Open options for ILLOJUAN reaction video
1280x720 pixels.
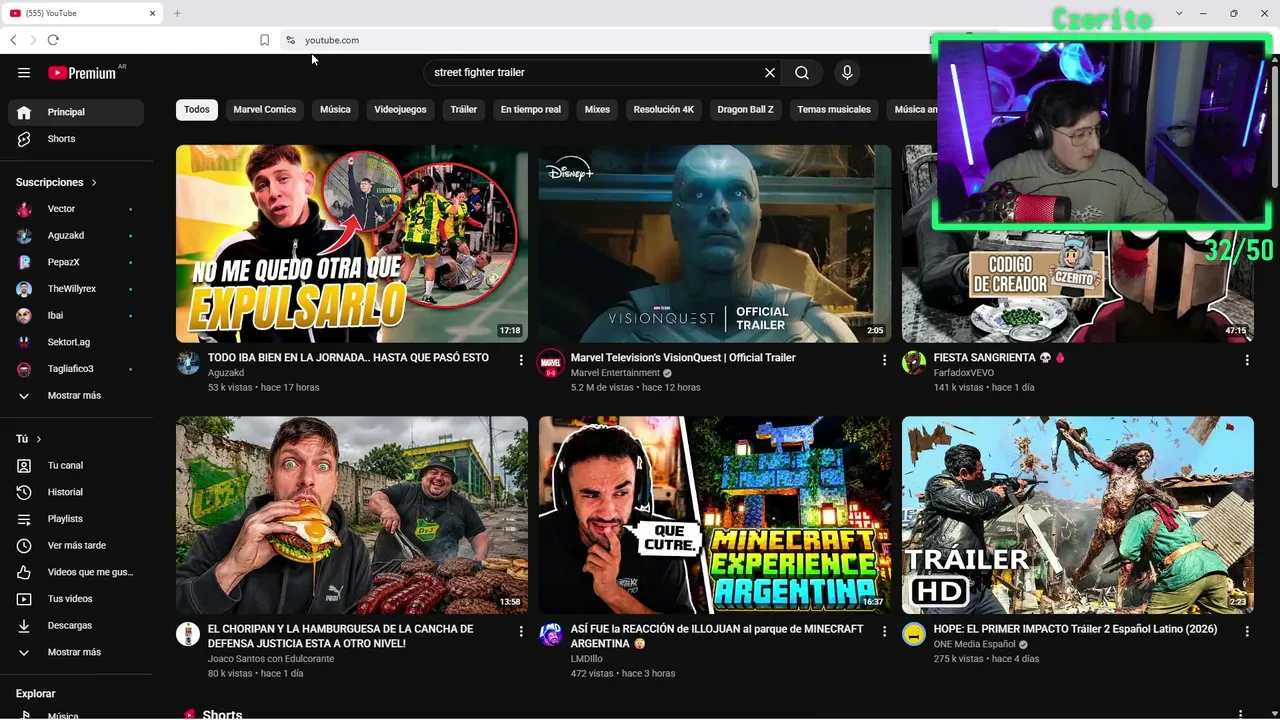coord(884,632)
